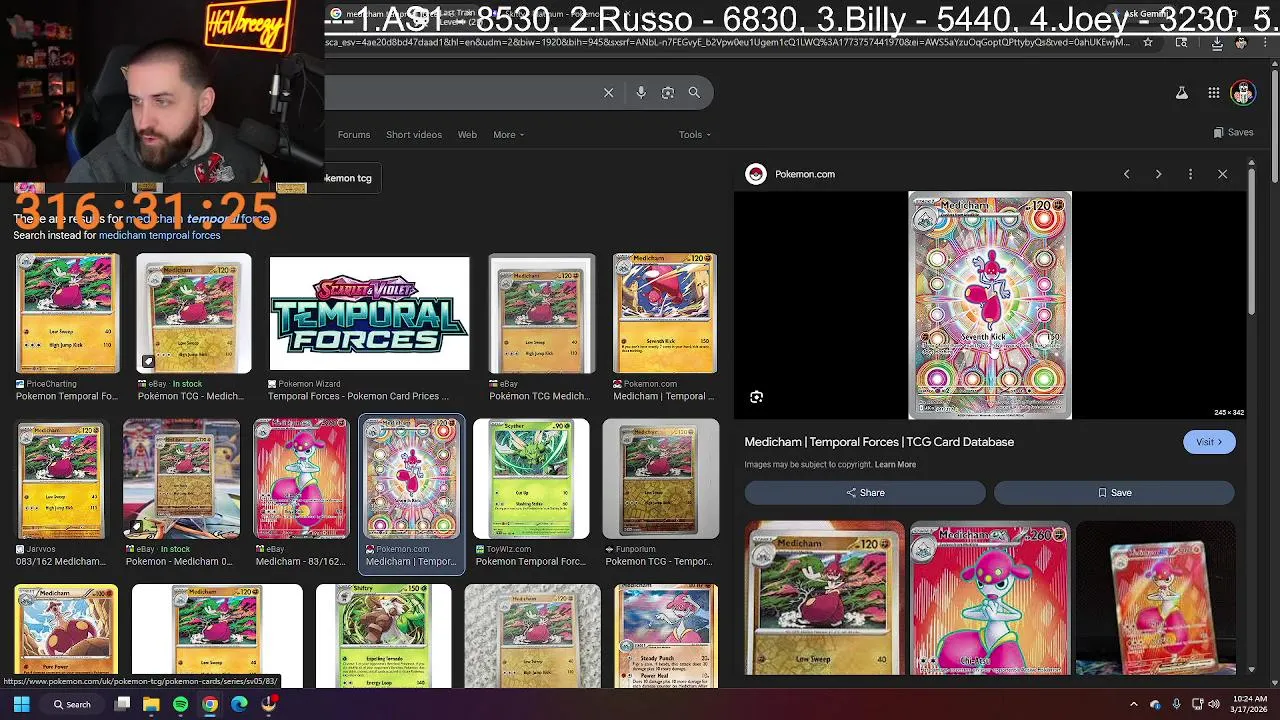Open Search Labs flask icon
The width and height of the screenshot is (1280, 720).
(x=1181, y=93)
